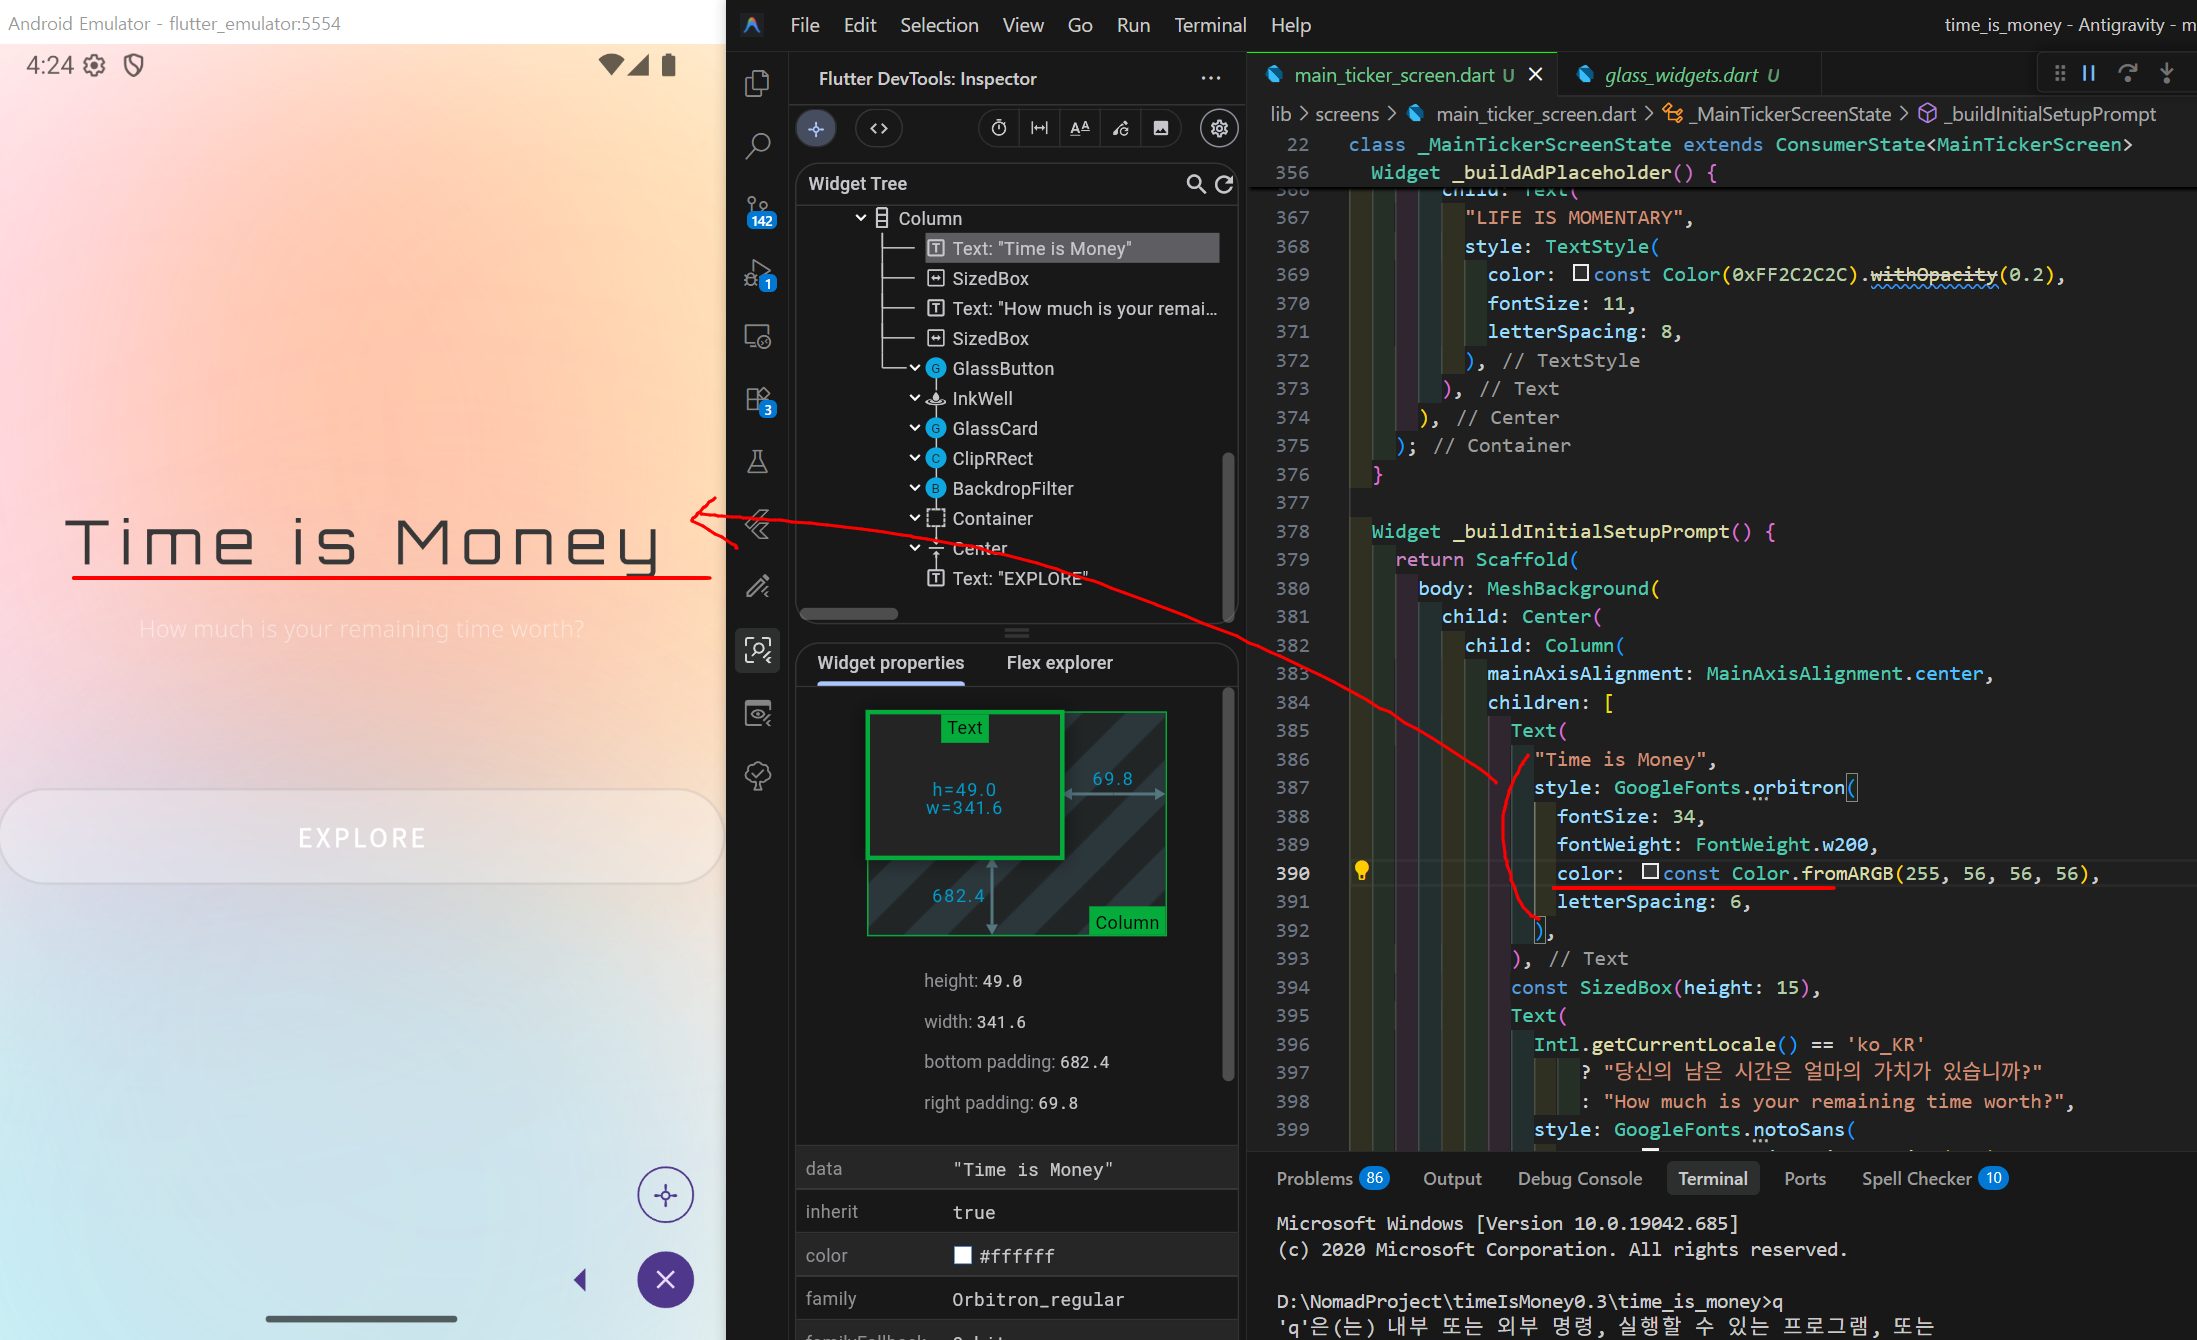2197x1340 pixels.
Task: Click Show Baselines text icon
Action: pos(1079,128)
